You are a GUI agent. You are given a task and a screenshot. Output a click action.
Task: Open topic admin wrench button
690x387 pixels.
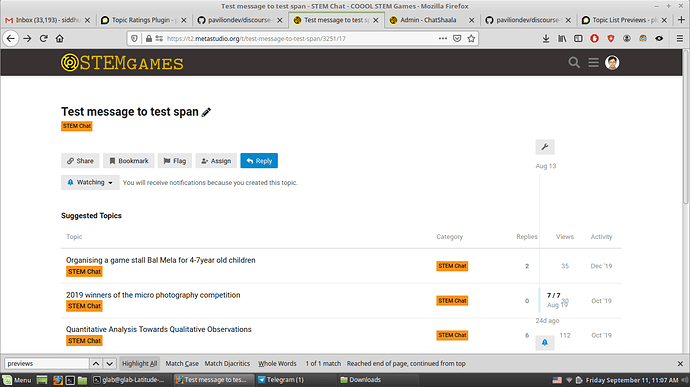[x=545, y=147]
